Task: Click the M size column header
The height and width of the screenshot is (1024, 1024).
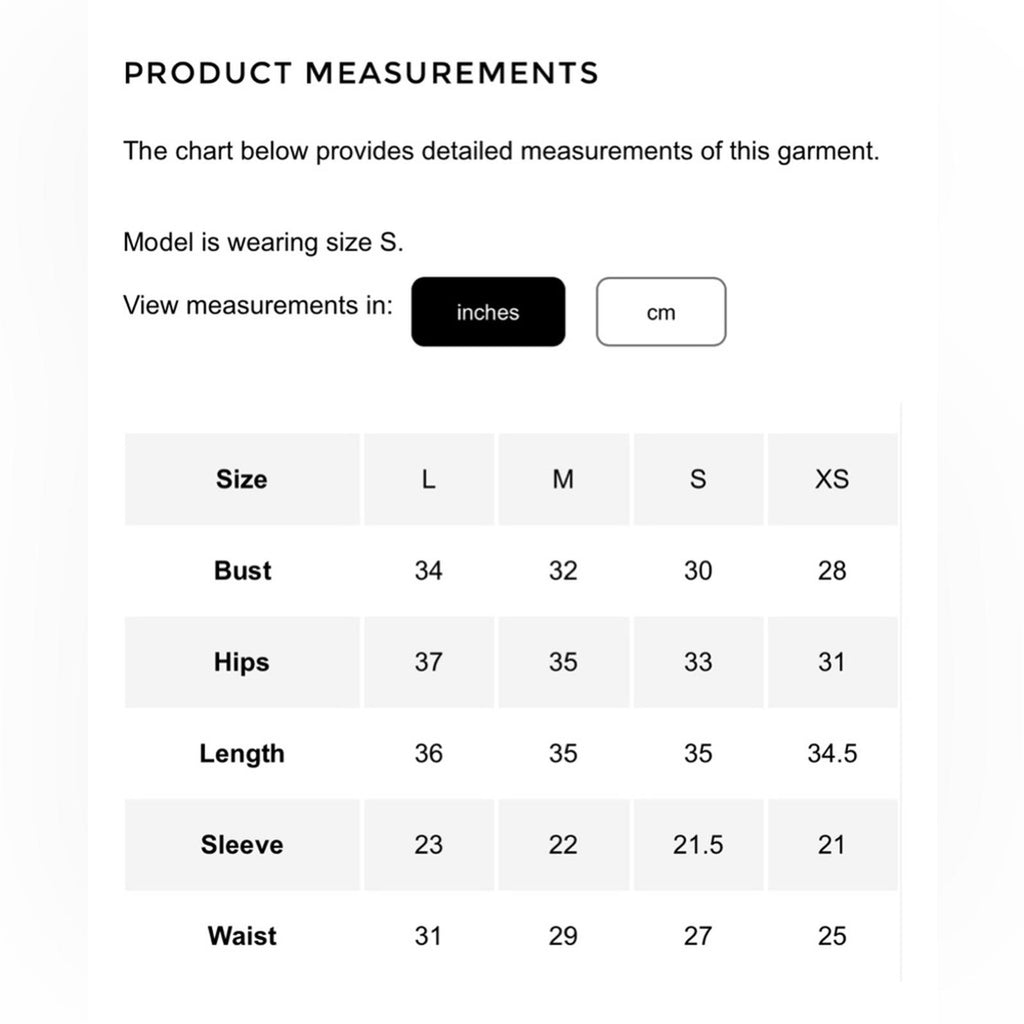Action: tap(563, 479)
